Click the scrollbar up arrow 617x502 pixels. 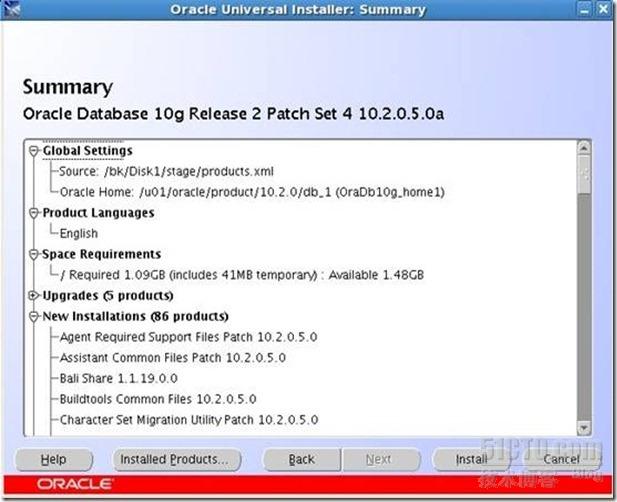pyautogui.click(x=584, y=148)
